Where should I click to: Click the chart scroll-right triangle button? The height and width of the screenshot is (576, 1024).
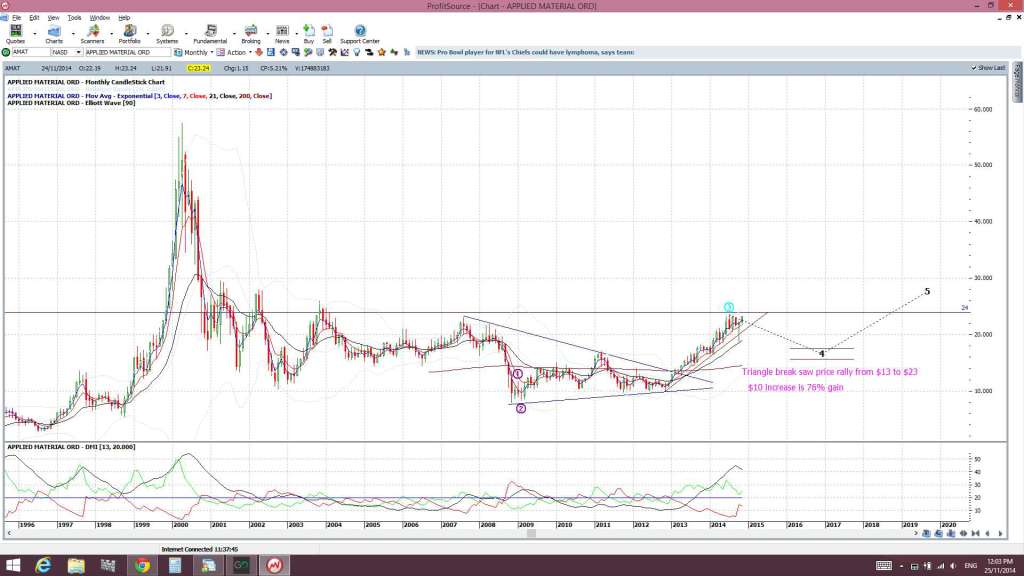(1000, 534)
